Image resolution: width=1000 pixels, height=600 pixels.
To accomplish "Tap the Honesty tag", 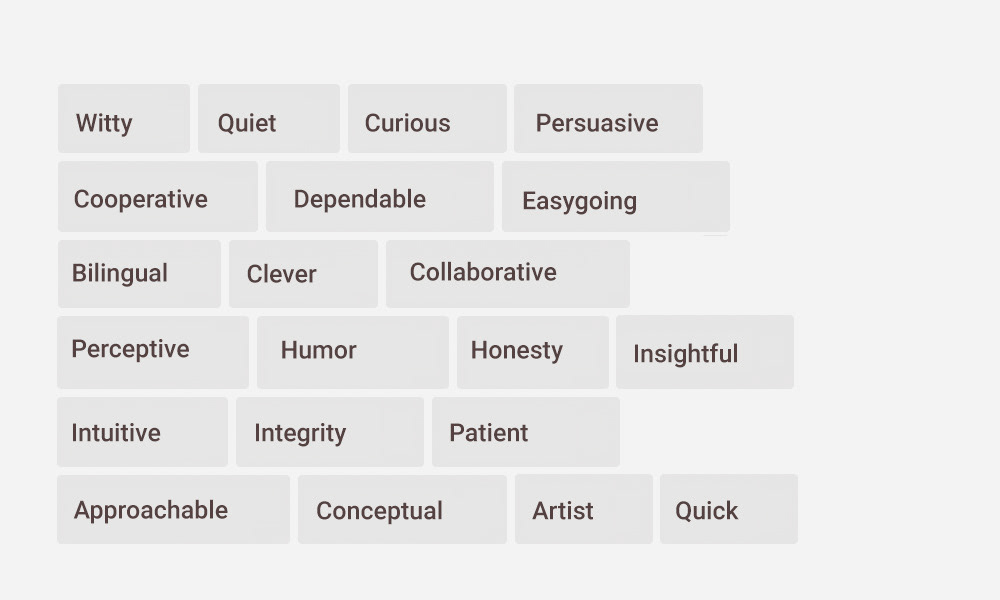I will pos(533,352).
